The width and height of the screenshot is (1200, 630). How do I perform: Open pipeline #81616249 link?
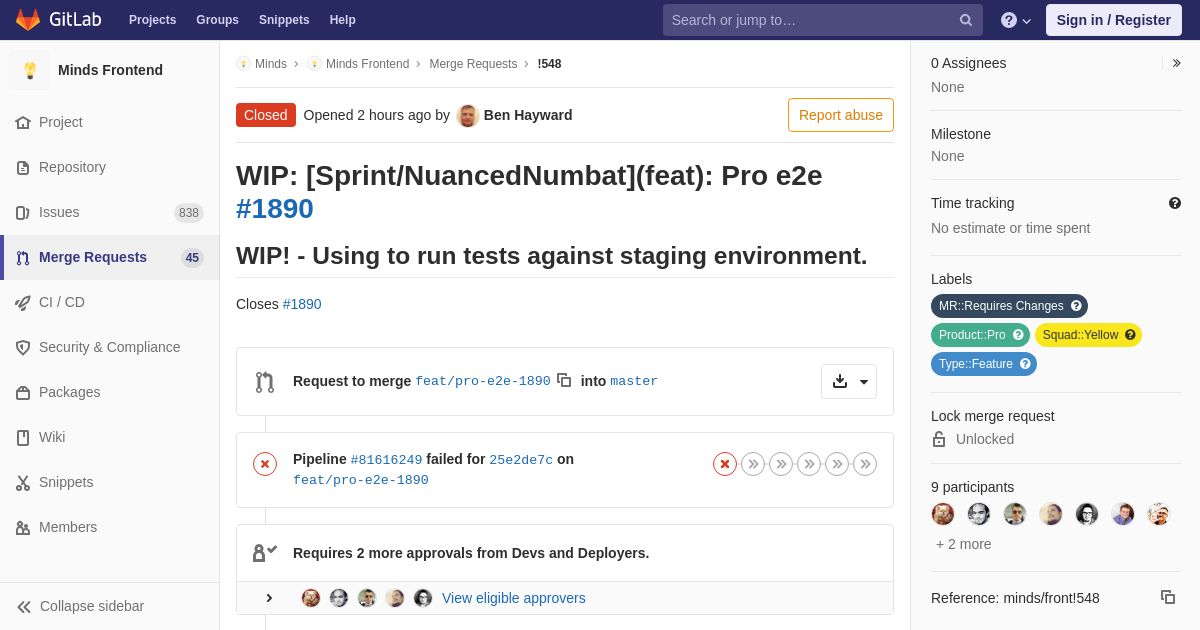[x=386, y=460]
